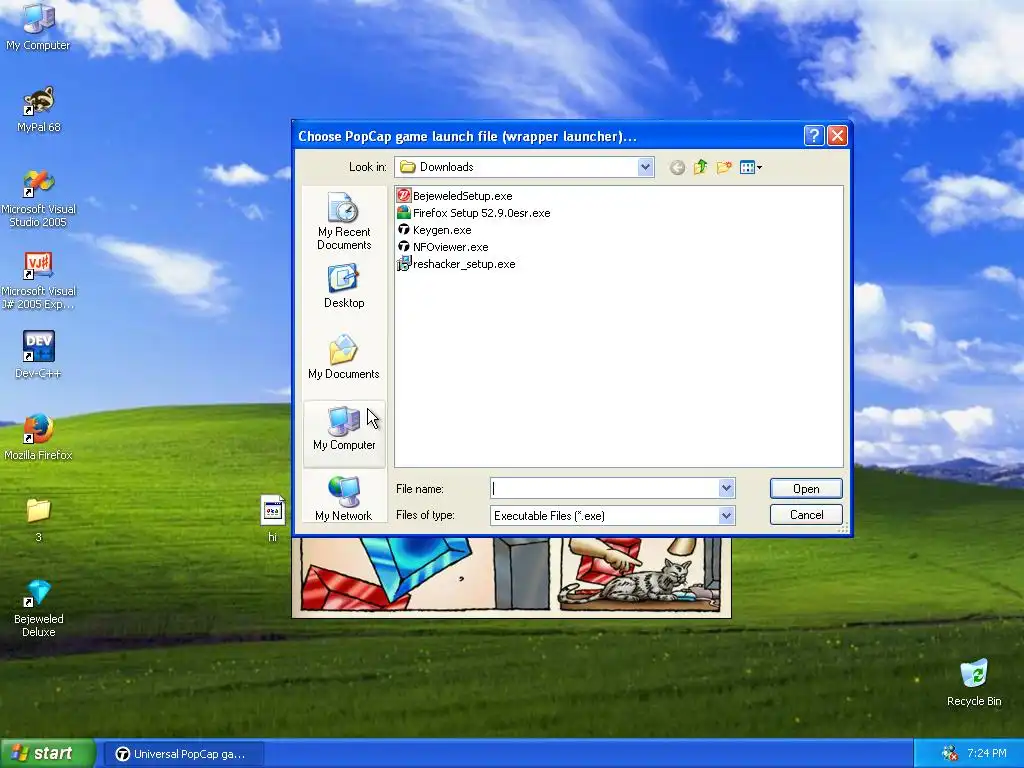Open the hi file on desktop
This screenshot has height=768, width=1024.
tap(272, 519)
